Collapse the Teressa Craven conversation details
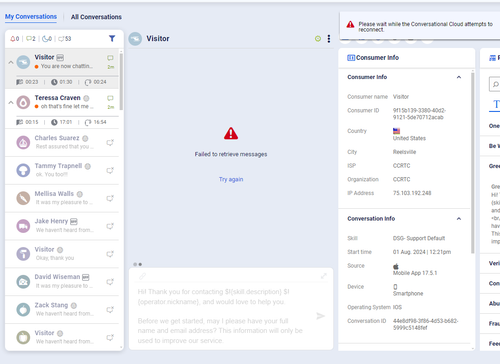The image size is (500, 364). 11,103
